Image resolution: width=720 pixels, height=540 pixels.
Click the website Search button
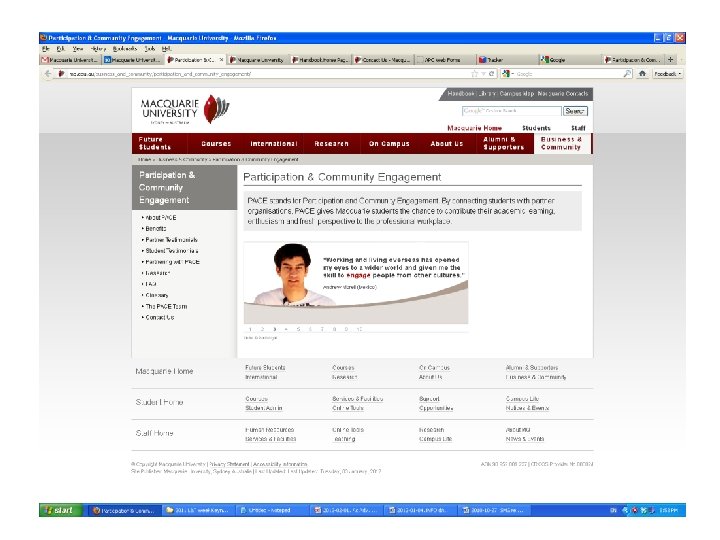coord(575,111)
